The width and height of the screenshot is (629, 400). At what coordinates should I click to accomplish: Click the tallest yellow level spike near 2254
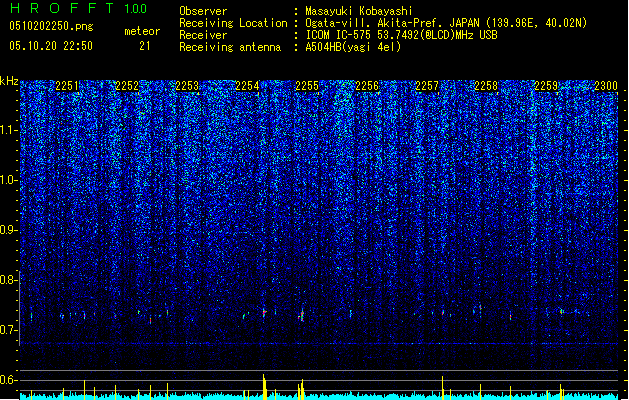(264, 387)
